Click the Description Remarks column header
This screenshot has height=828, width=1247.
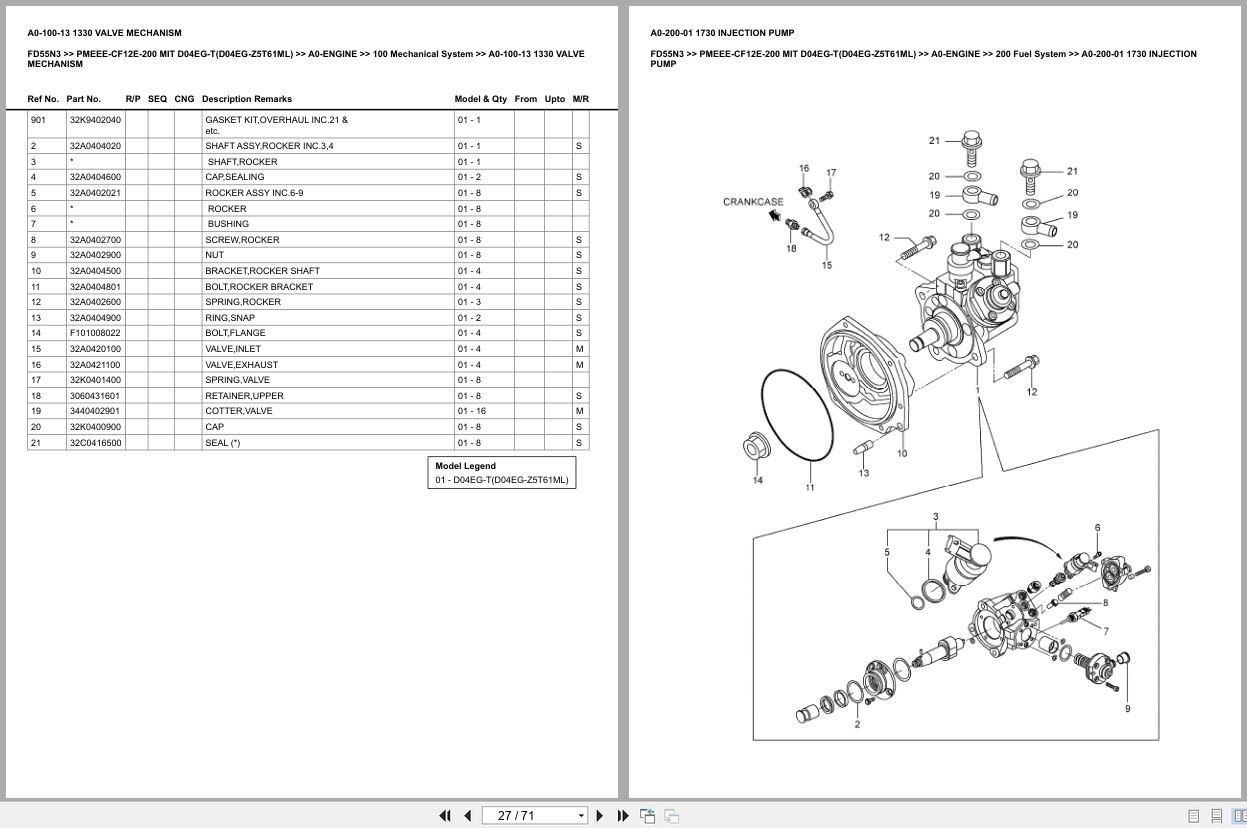pos(247,99)
